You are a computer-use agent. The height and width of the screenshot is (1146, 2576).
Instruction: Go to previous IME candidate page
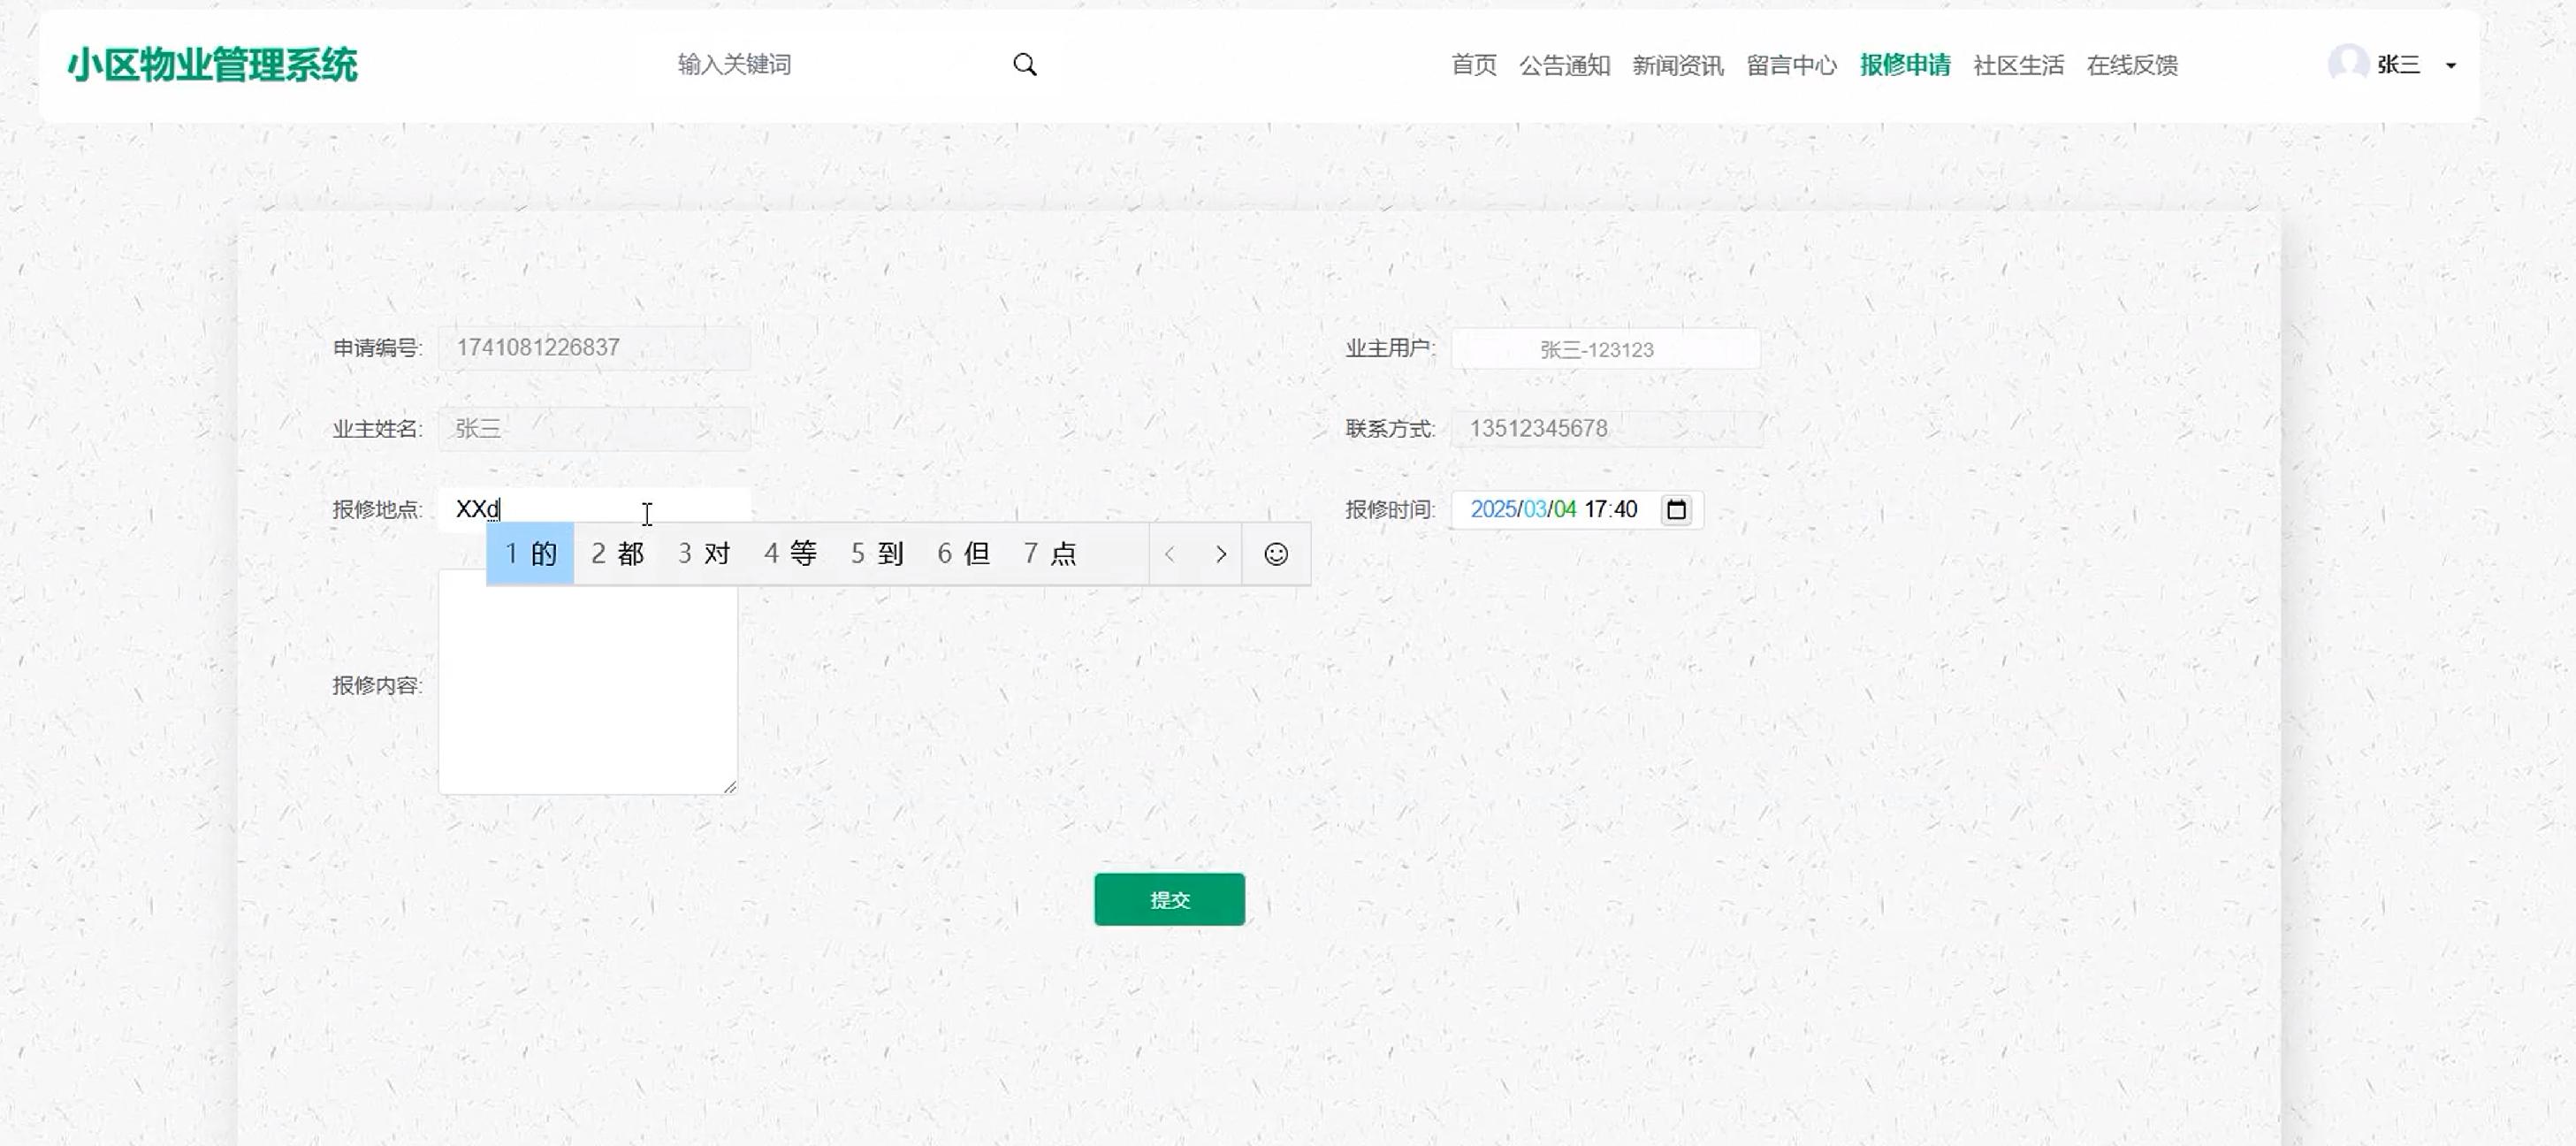pos(1169,554)
